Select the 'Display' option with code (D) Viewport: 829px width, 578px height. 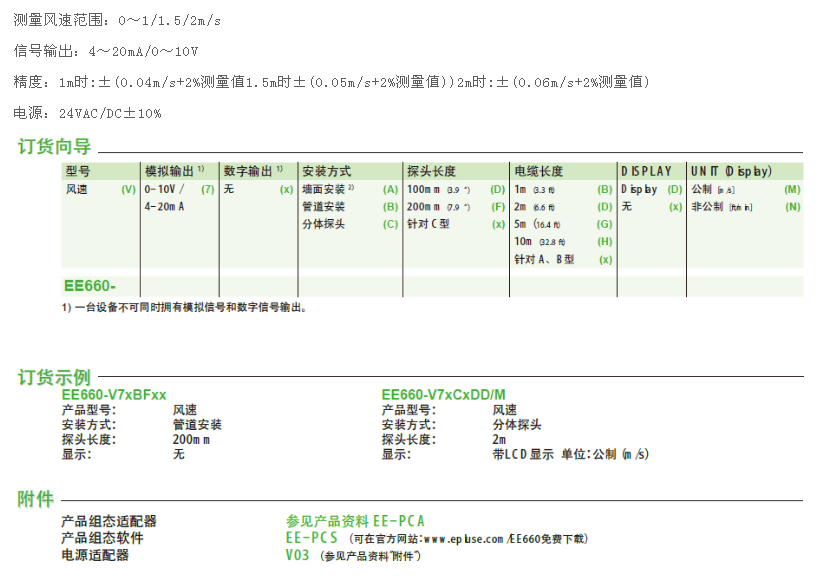[639, 189]
